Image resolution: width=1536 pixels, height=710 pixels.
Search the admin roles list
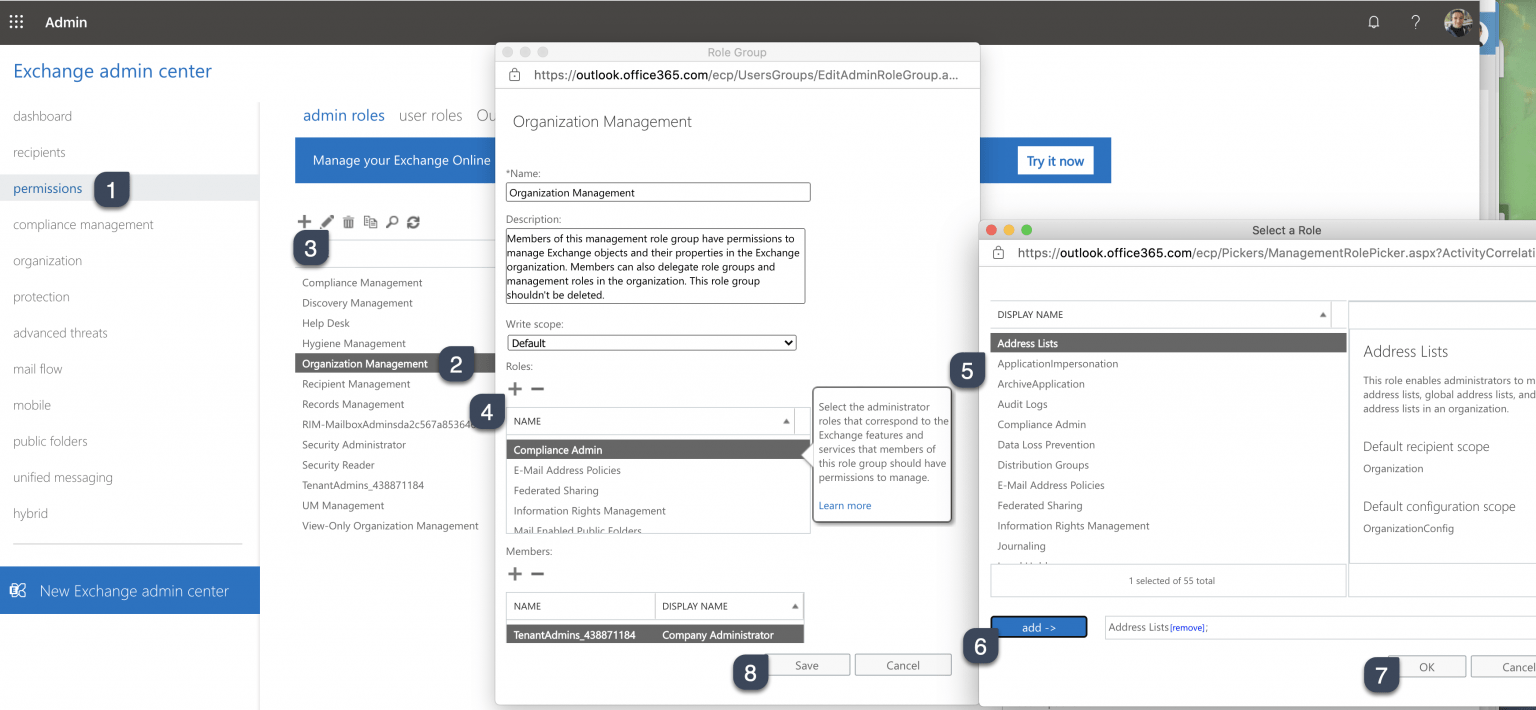click(x=391, y=221)
